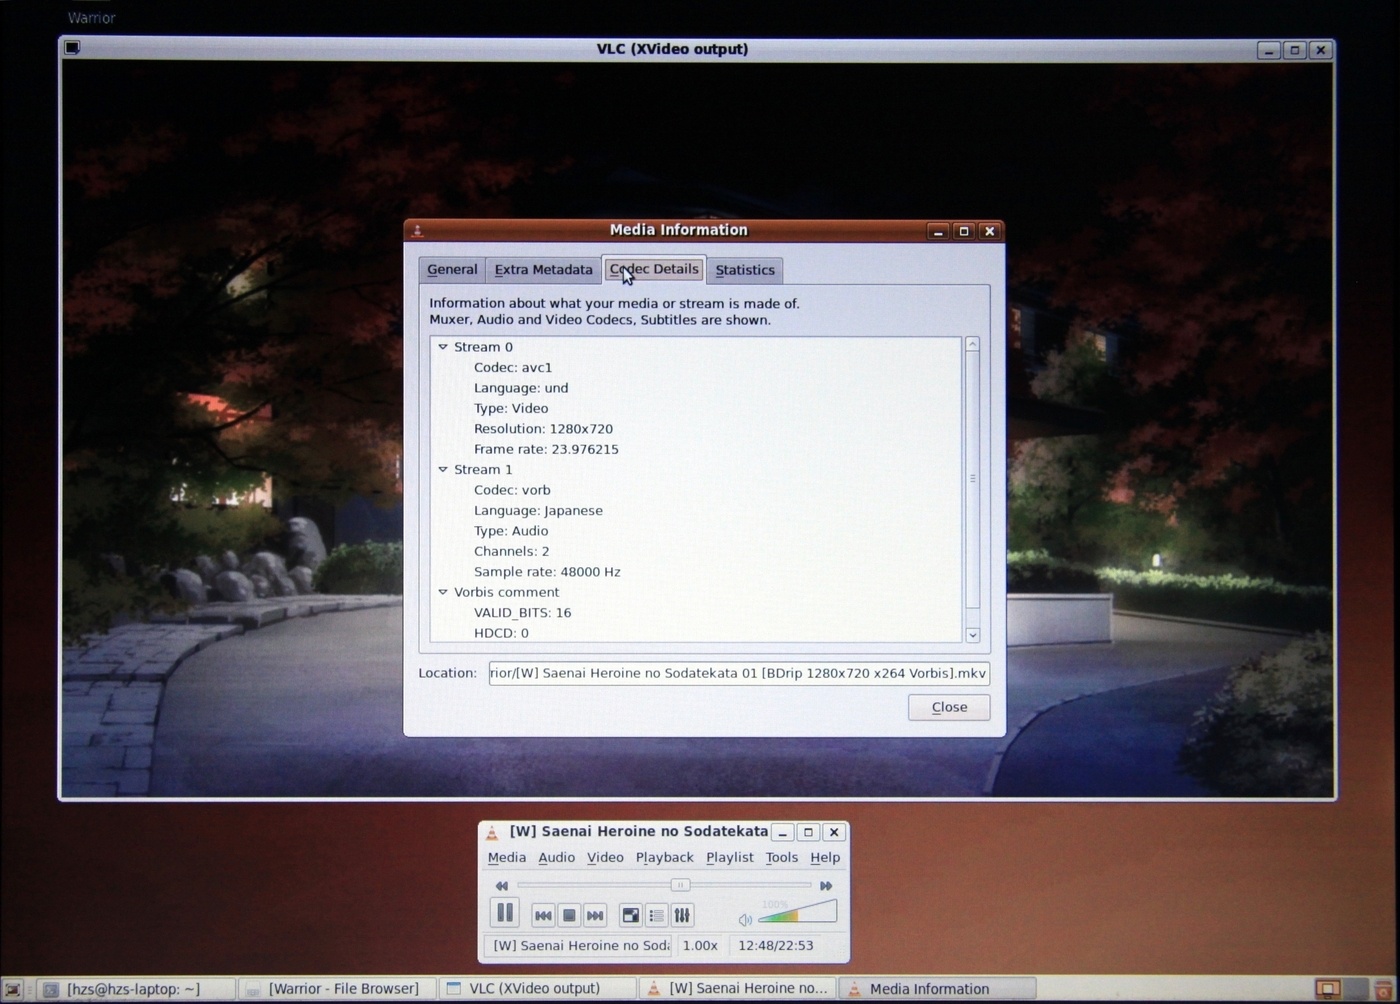Select the 'Codec: vorb' row
The height and width of the screenshot is (1004, 1400).
pos(512,490)
